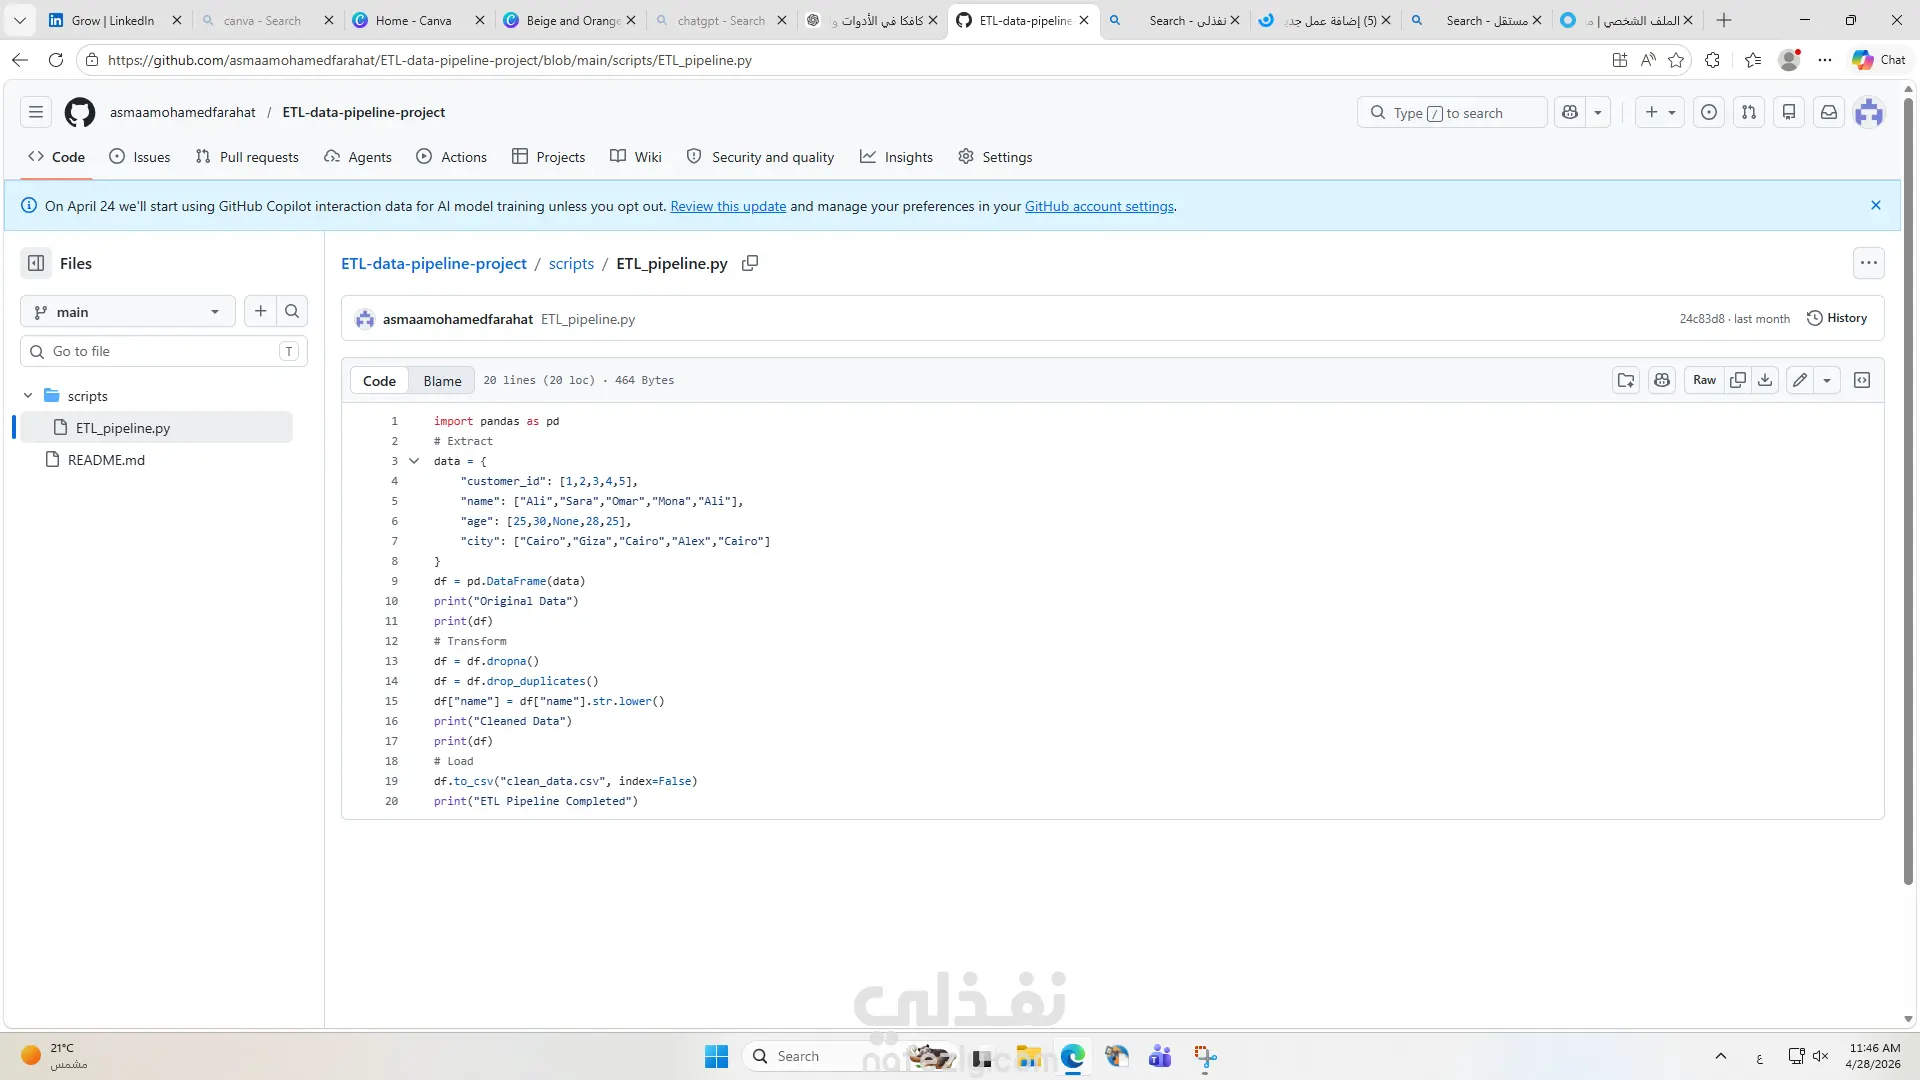Image resolution: width=1920 pixels, height=1080 pixels.
Task: Navigate to scripts breadcrumb folder
Action: coord(571,263)
